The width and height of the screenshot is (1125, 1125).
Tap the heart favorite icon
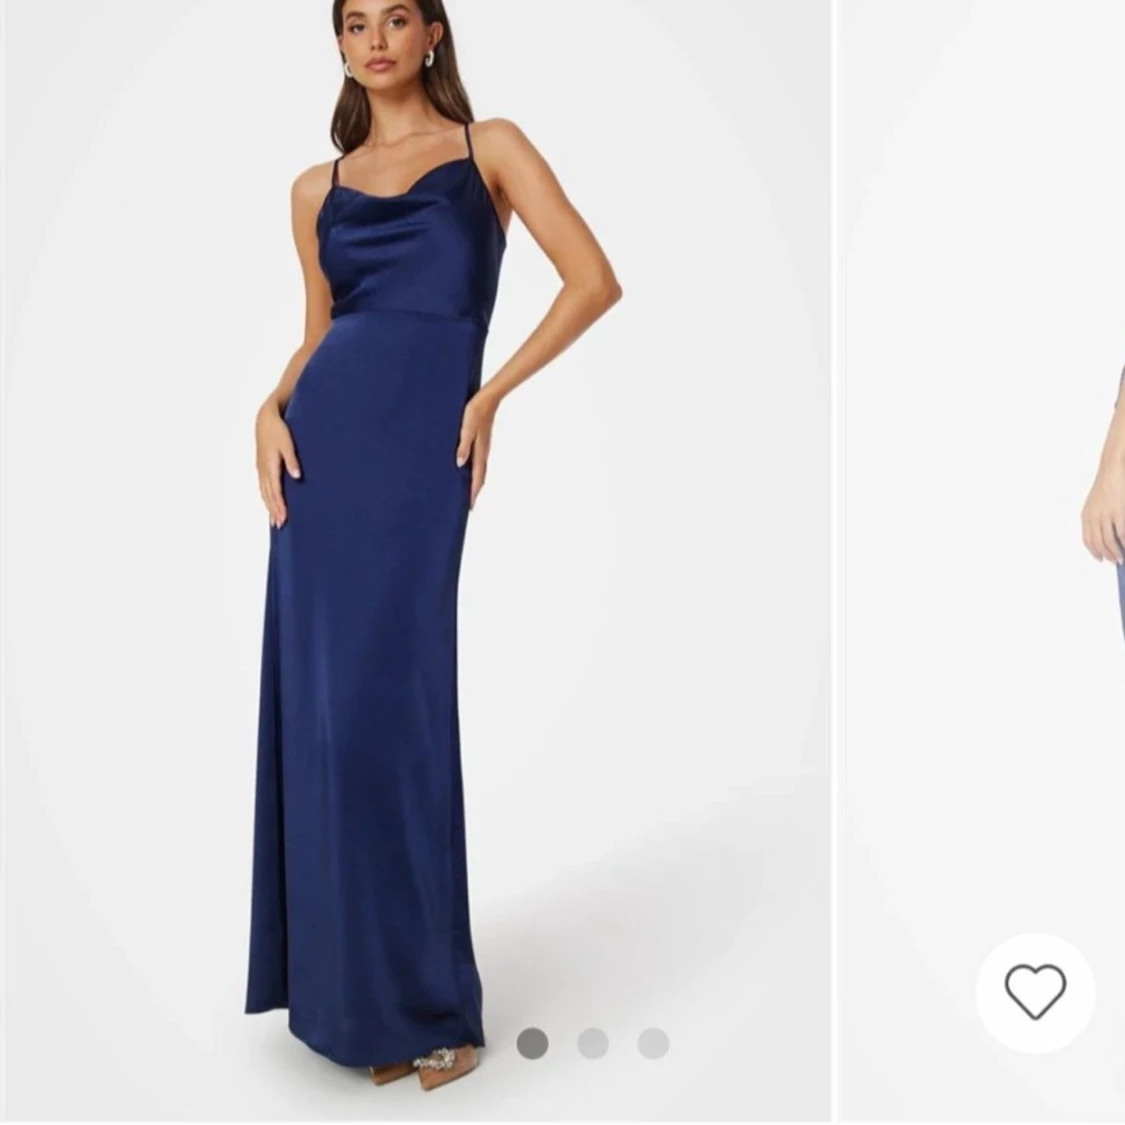[1035, 992]
